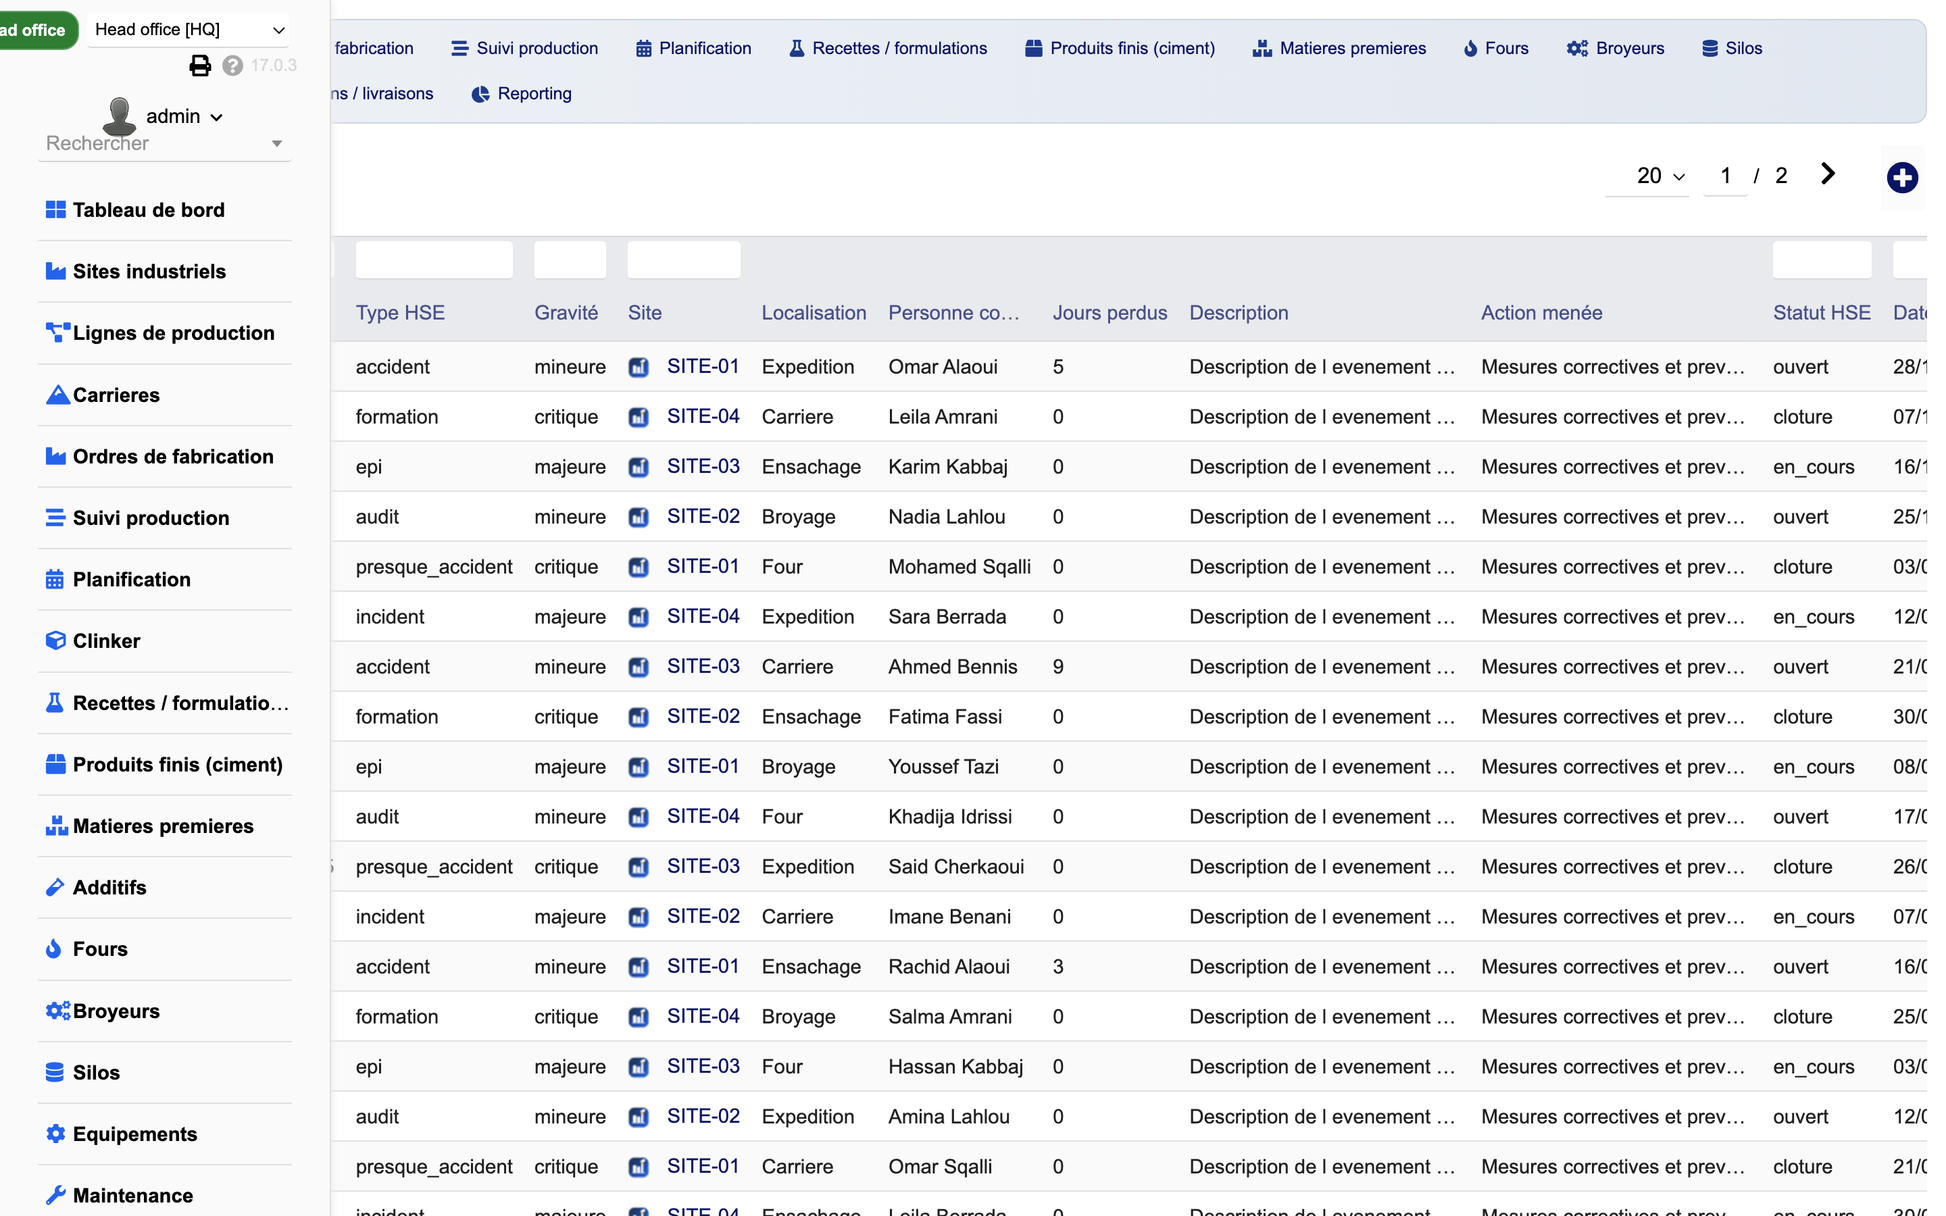Click the current page number field
1946x1216 pixels.
tap(1726, 176)
